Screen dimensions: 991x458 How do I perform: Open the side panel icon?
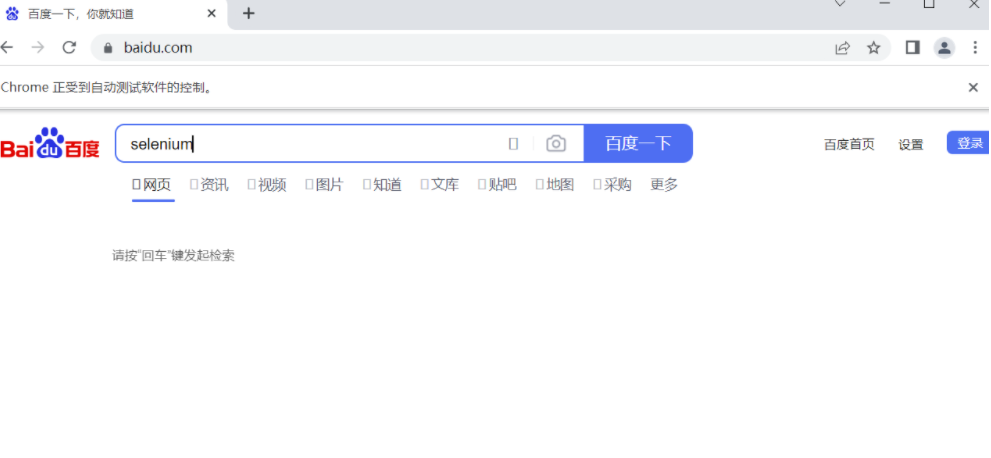click(x=913, y=47)
